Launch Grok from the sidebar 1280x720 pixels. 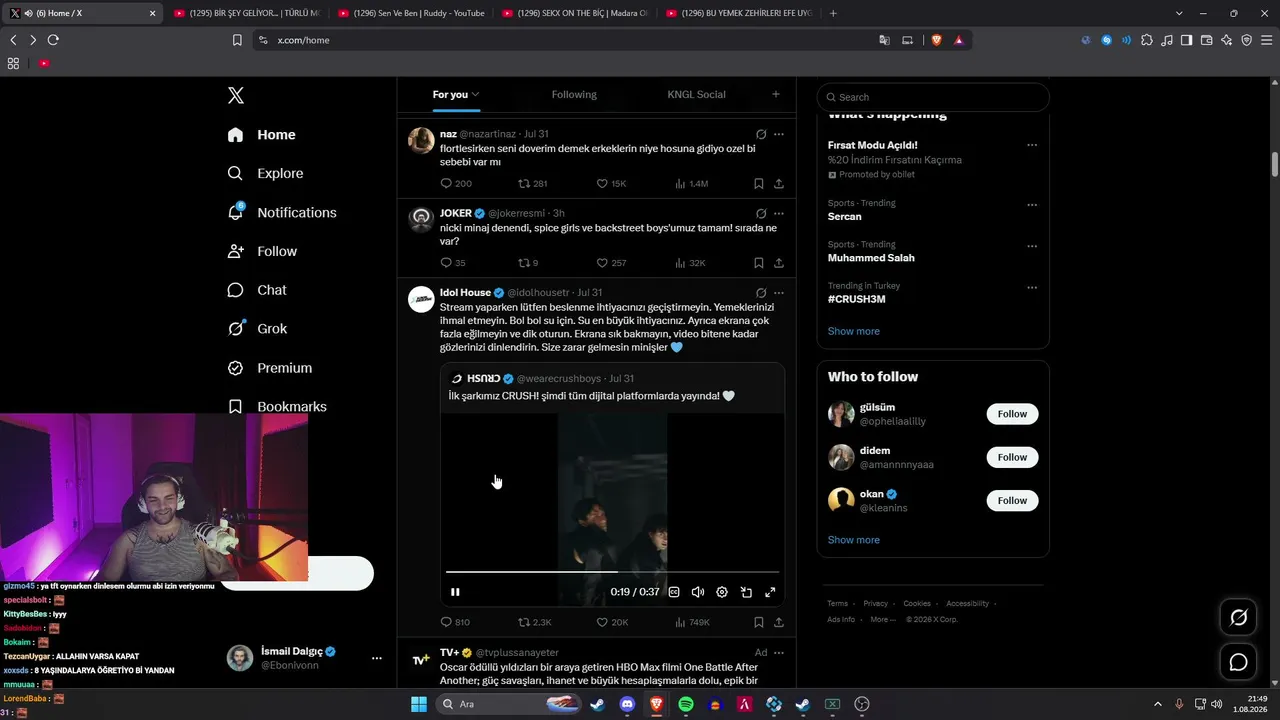pyautogui.click(x=257, y=329)
